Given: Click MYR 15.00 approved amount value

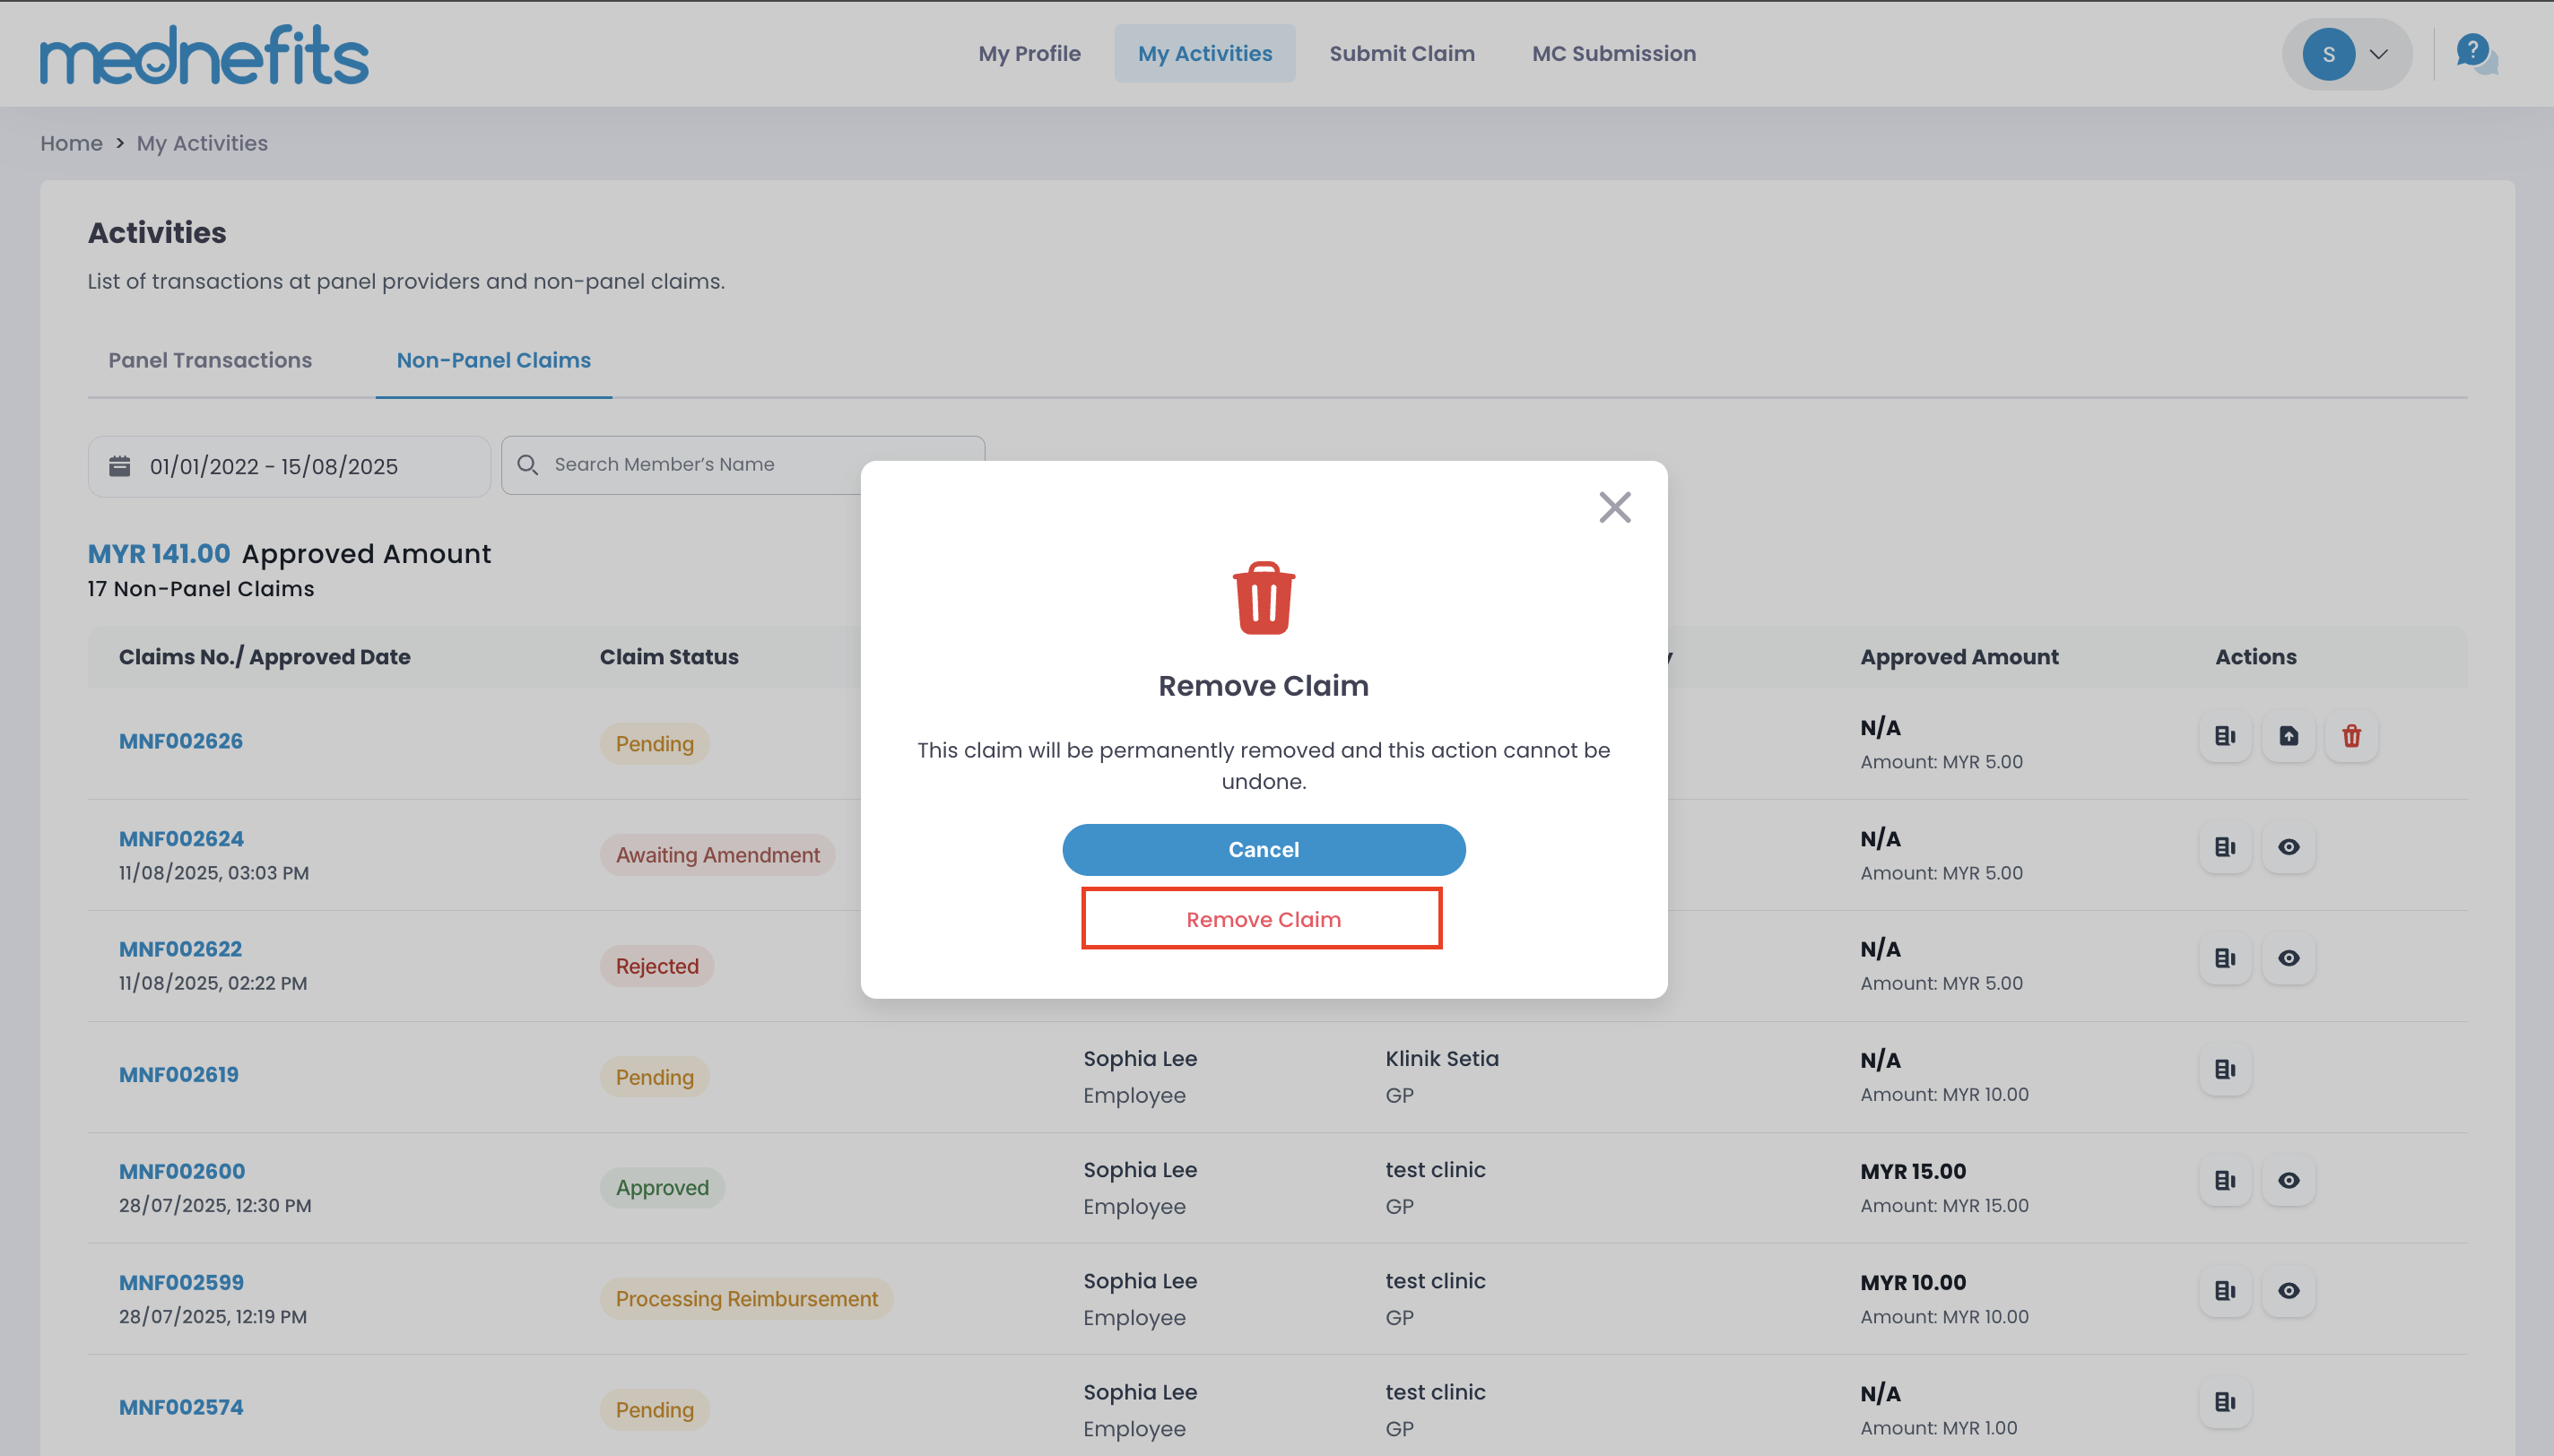Looking at the screenshot, I should click(x=1912, y=1171).
